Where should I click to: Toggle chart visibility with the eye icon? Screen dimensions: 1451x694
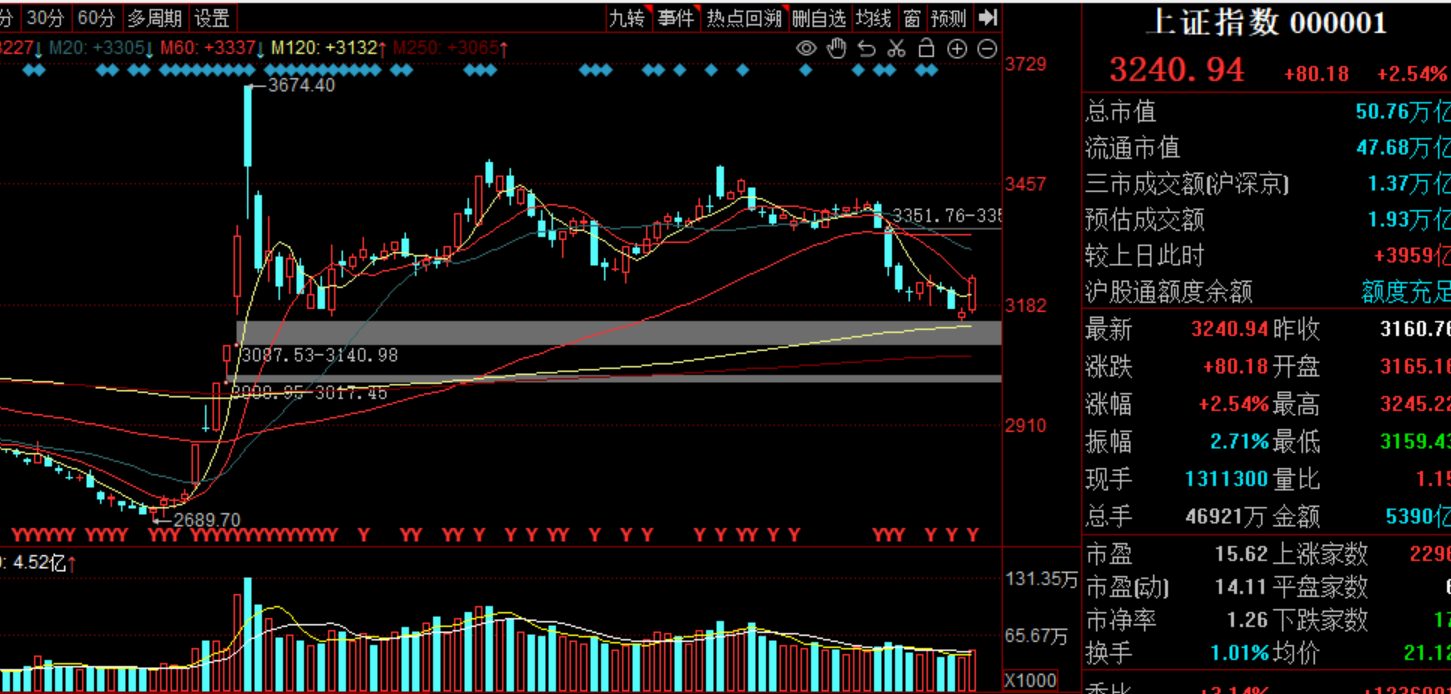(806, 49)
